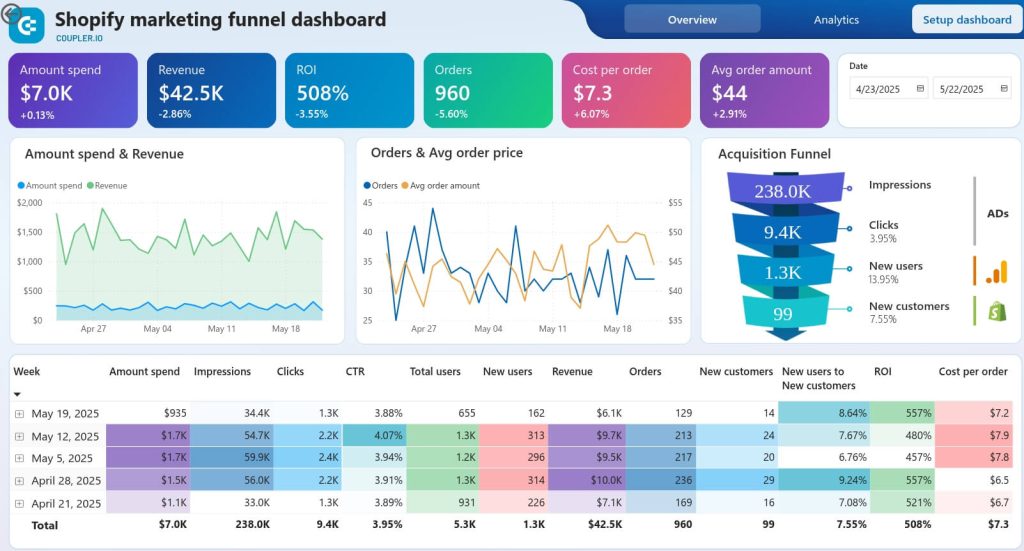Viewport: 1024px width, 551px height.
Task: Sort by Amount spend column header
Action: coord(144,371)
